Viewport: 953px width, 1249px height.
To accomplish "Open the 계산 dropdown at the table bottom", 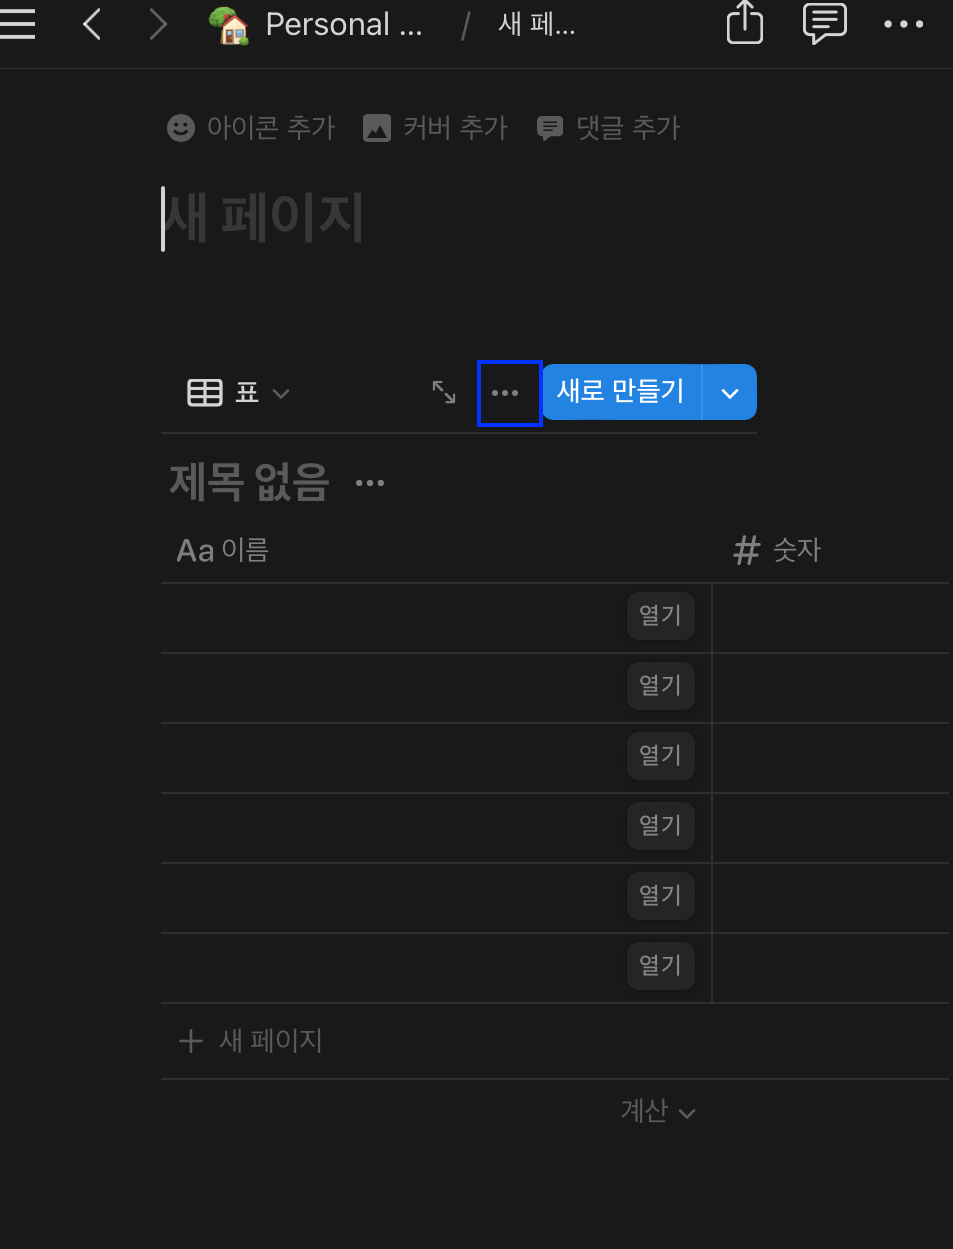I will coord(657,1111).
